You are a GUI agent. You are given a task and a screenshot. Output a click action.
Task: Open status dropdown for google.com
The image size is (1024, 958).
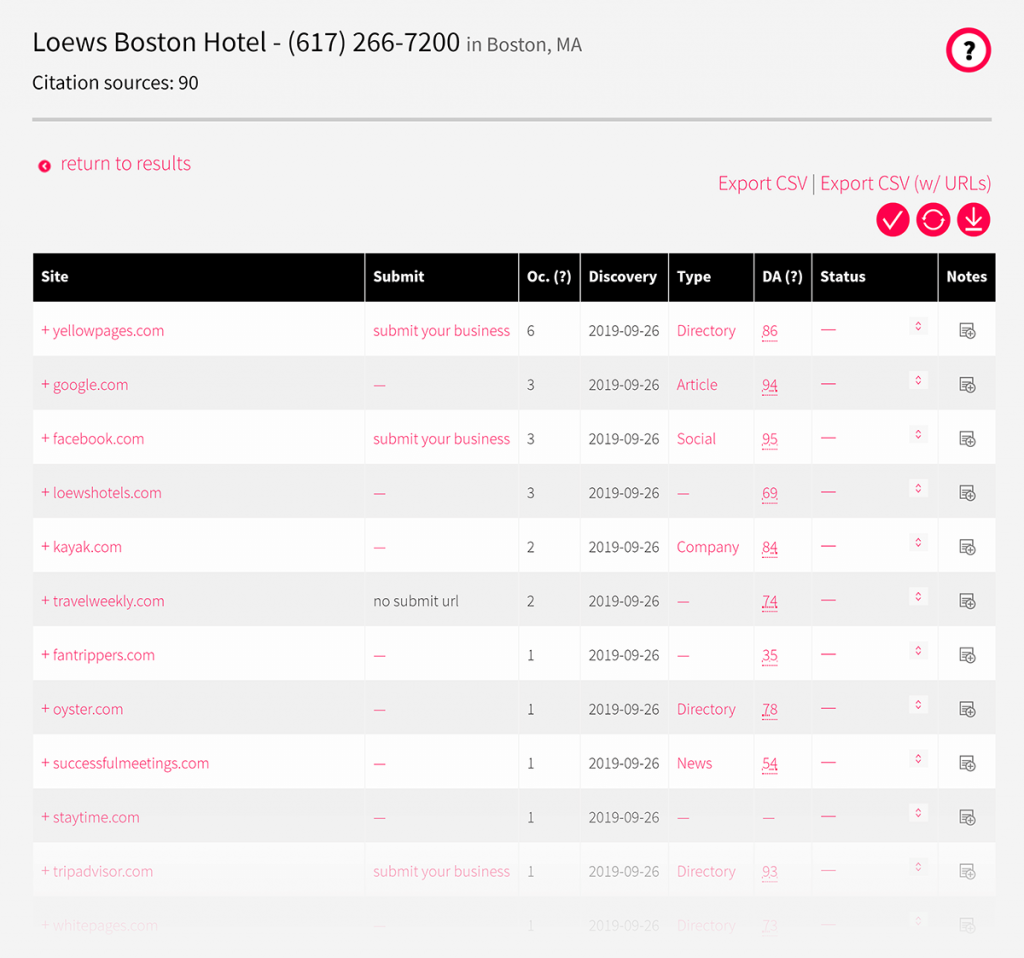click(x=918, y=380)
